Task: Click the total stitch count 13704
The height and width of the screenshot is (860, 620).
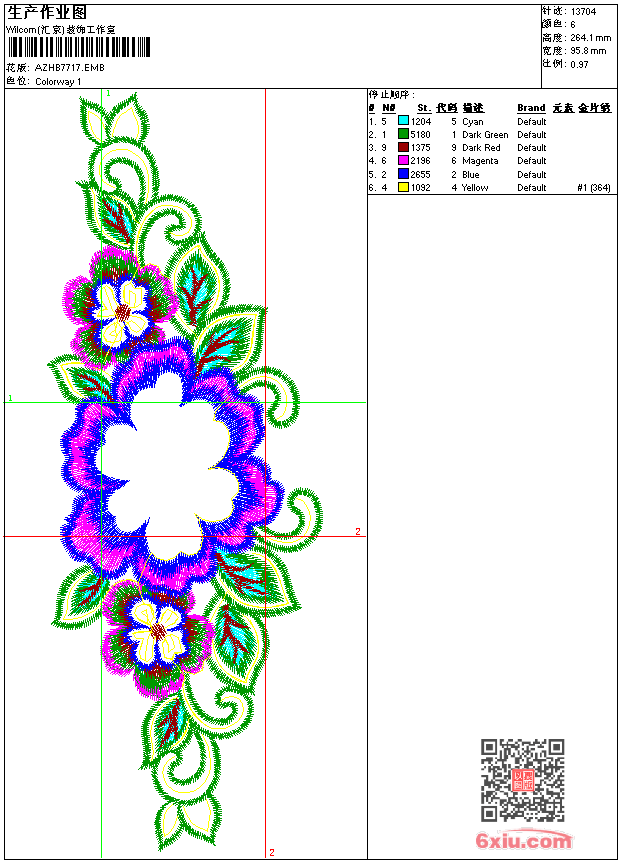Action: (x=583, y=12)
